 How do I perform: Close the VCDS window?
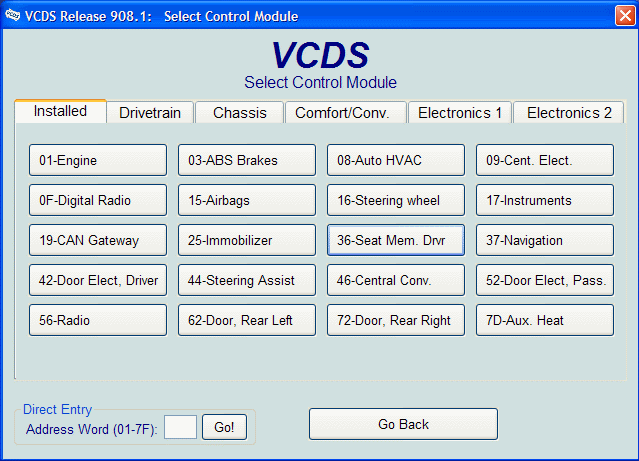point(625,15)
